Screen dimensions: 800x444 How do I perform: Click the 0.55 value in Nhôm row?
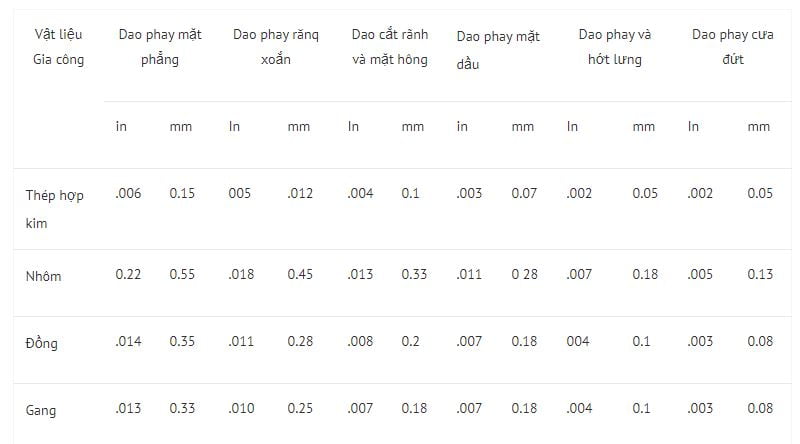181,274
